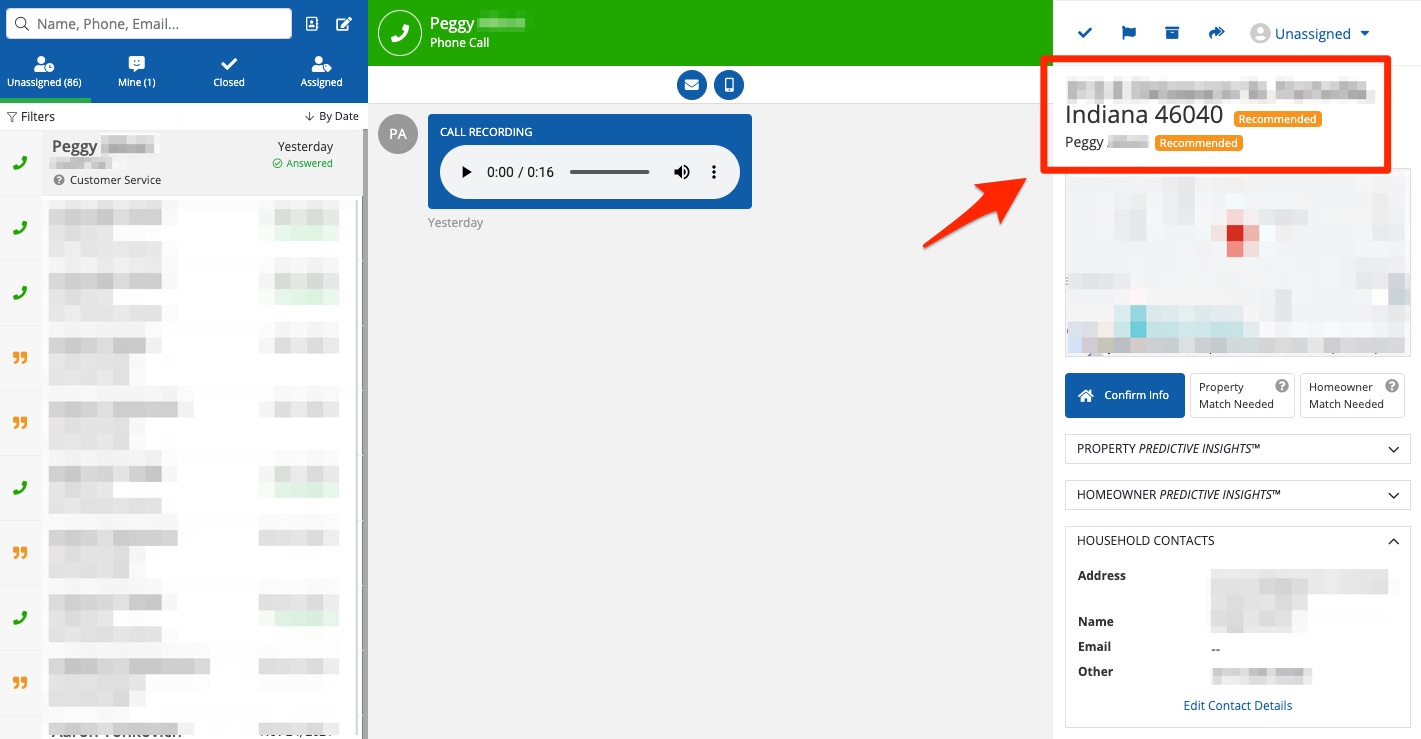Click the compose new message icon
1421x739 pixels.
343,24
